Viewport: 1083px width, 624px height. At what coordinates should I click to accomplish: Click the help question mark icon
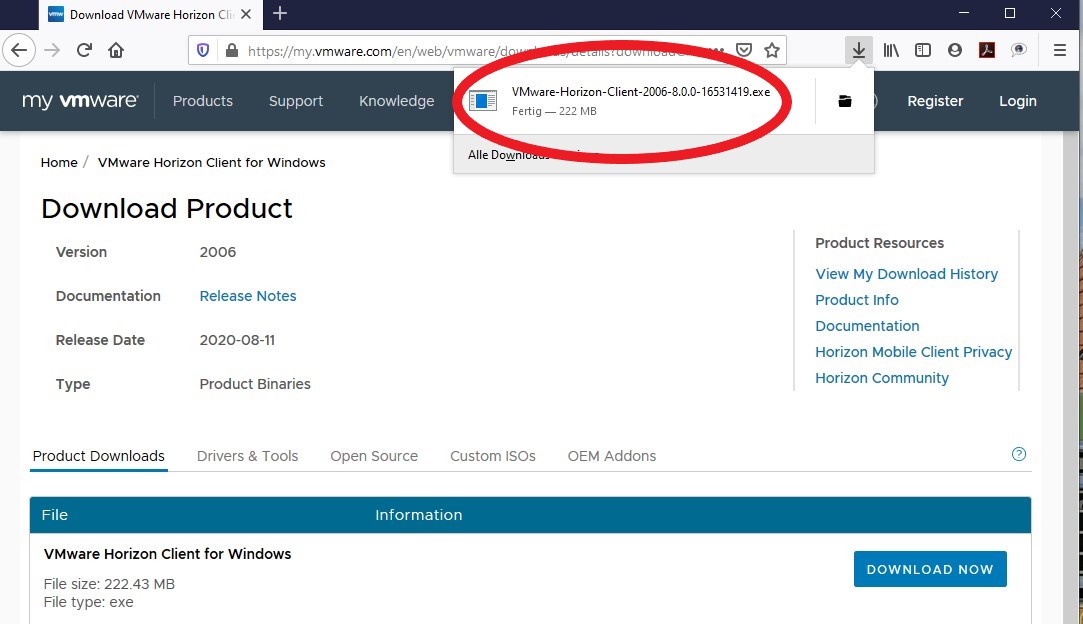coord(1019,454)
